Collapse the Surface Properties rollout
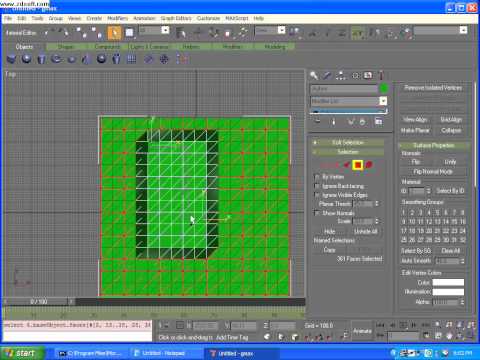 [x=433, y=145]
